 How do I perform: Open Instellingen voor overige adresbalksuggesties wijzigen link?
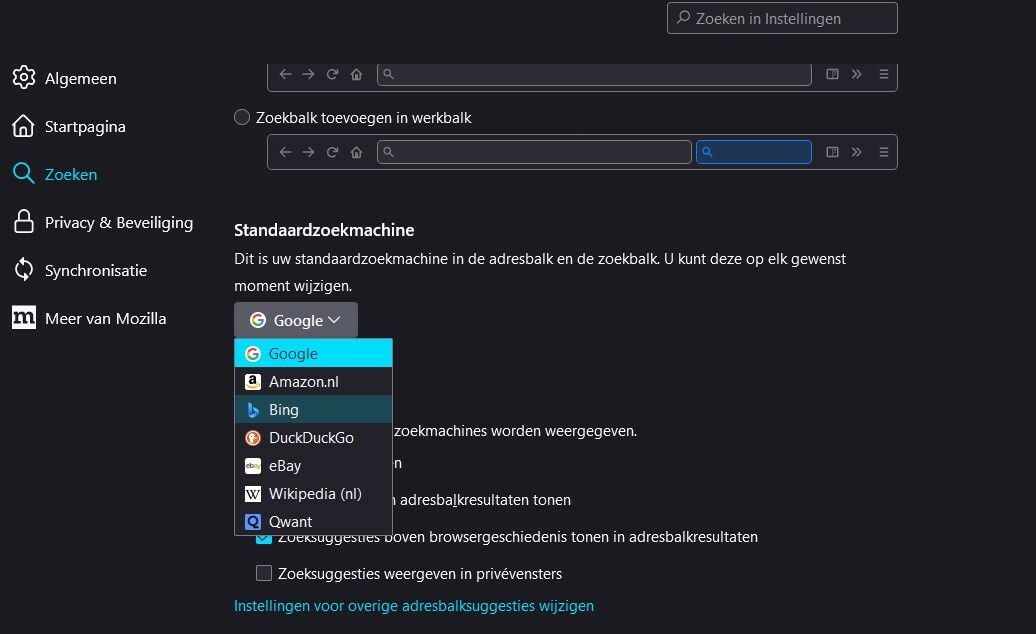(x=414, y=606)
